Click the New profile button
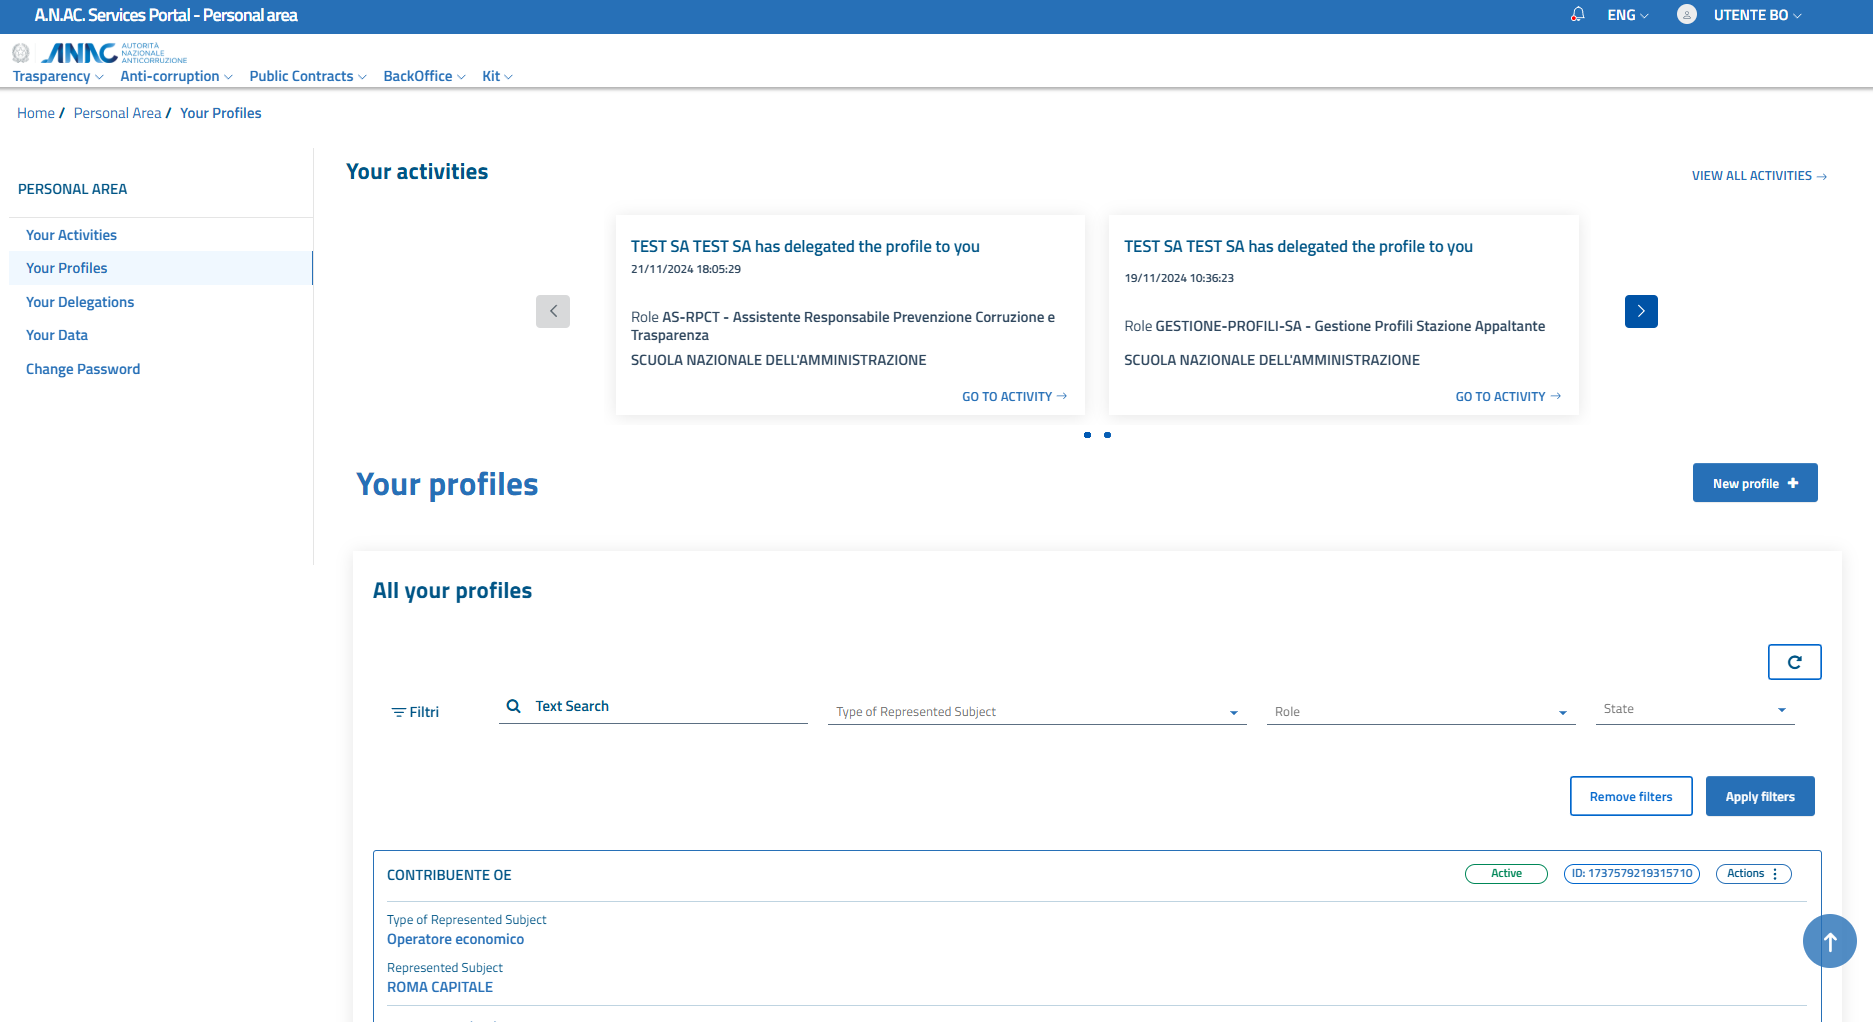Viewport: 1873px width, 1022px height. pos(1754,483)
